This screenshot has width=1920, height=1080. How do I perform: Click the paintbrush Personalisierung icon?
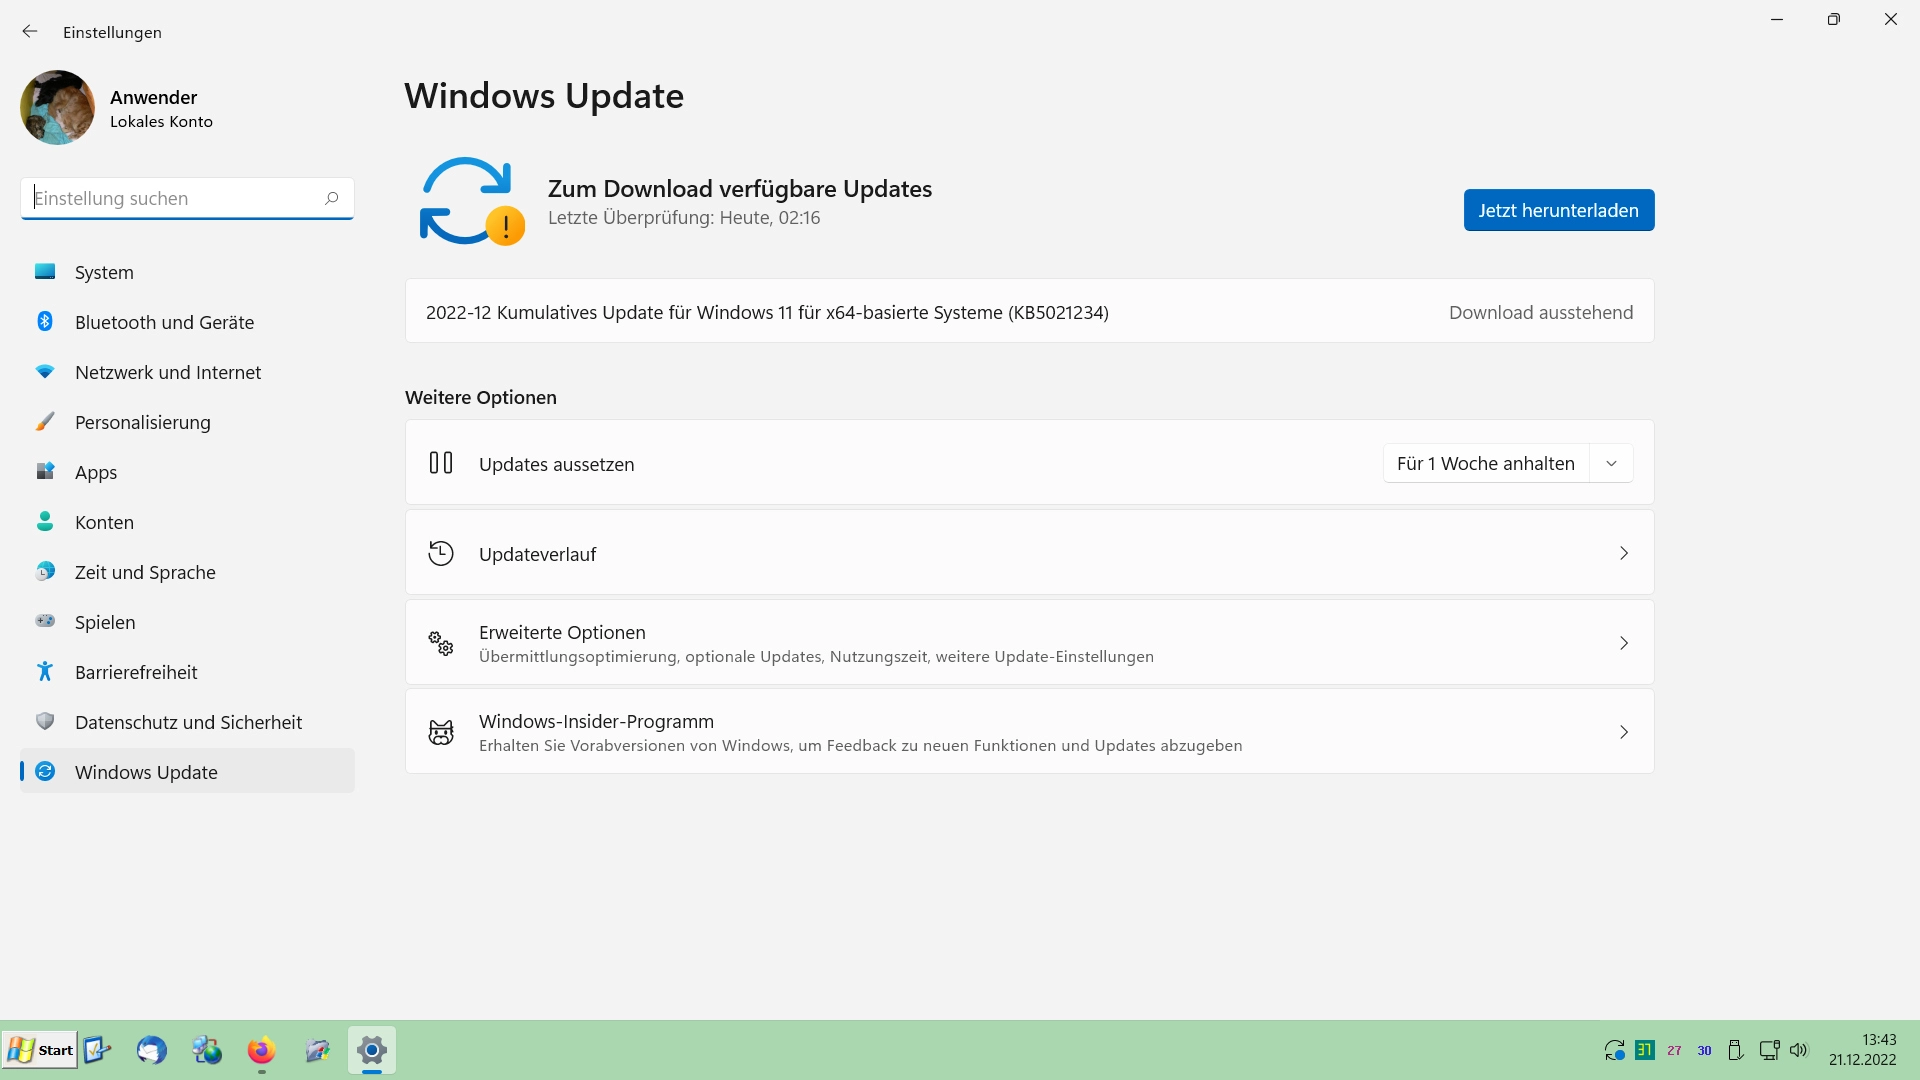[x=45, y=421]
